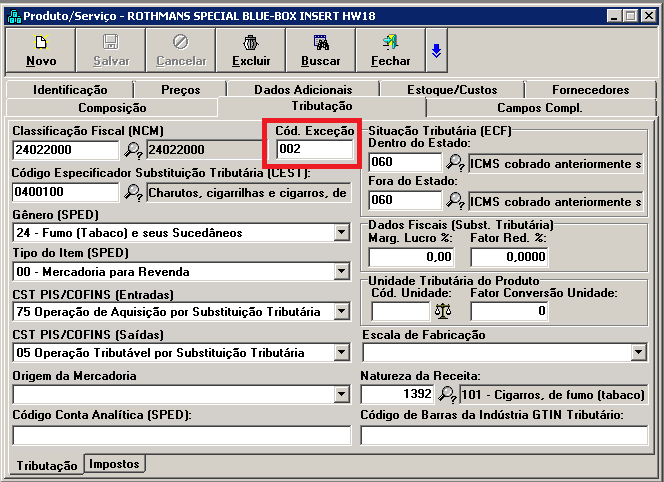Click the Excluir trash icon button
This screenshot has width=664, height=482.
251,50
